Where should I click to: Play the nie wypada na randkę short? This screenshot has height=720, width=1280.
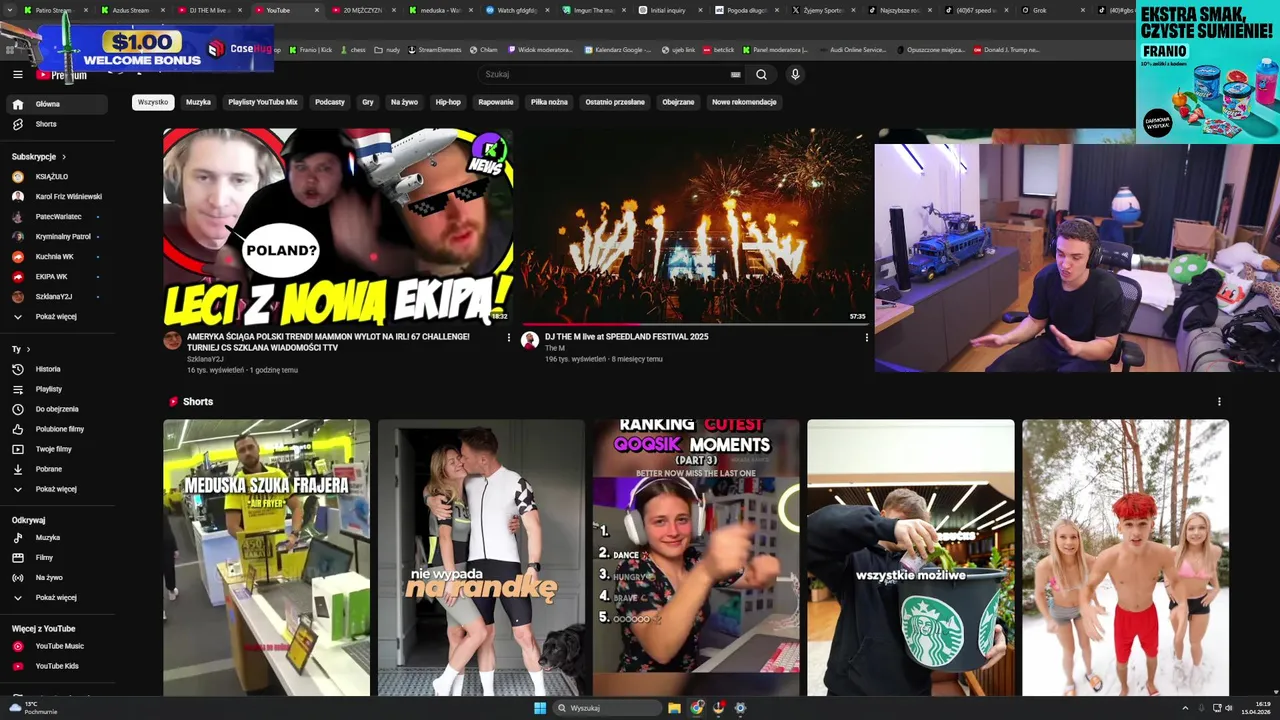(481, 557)
